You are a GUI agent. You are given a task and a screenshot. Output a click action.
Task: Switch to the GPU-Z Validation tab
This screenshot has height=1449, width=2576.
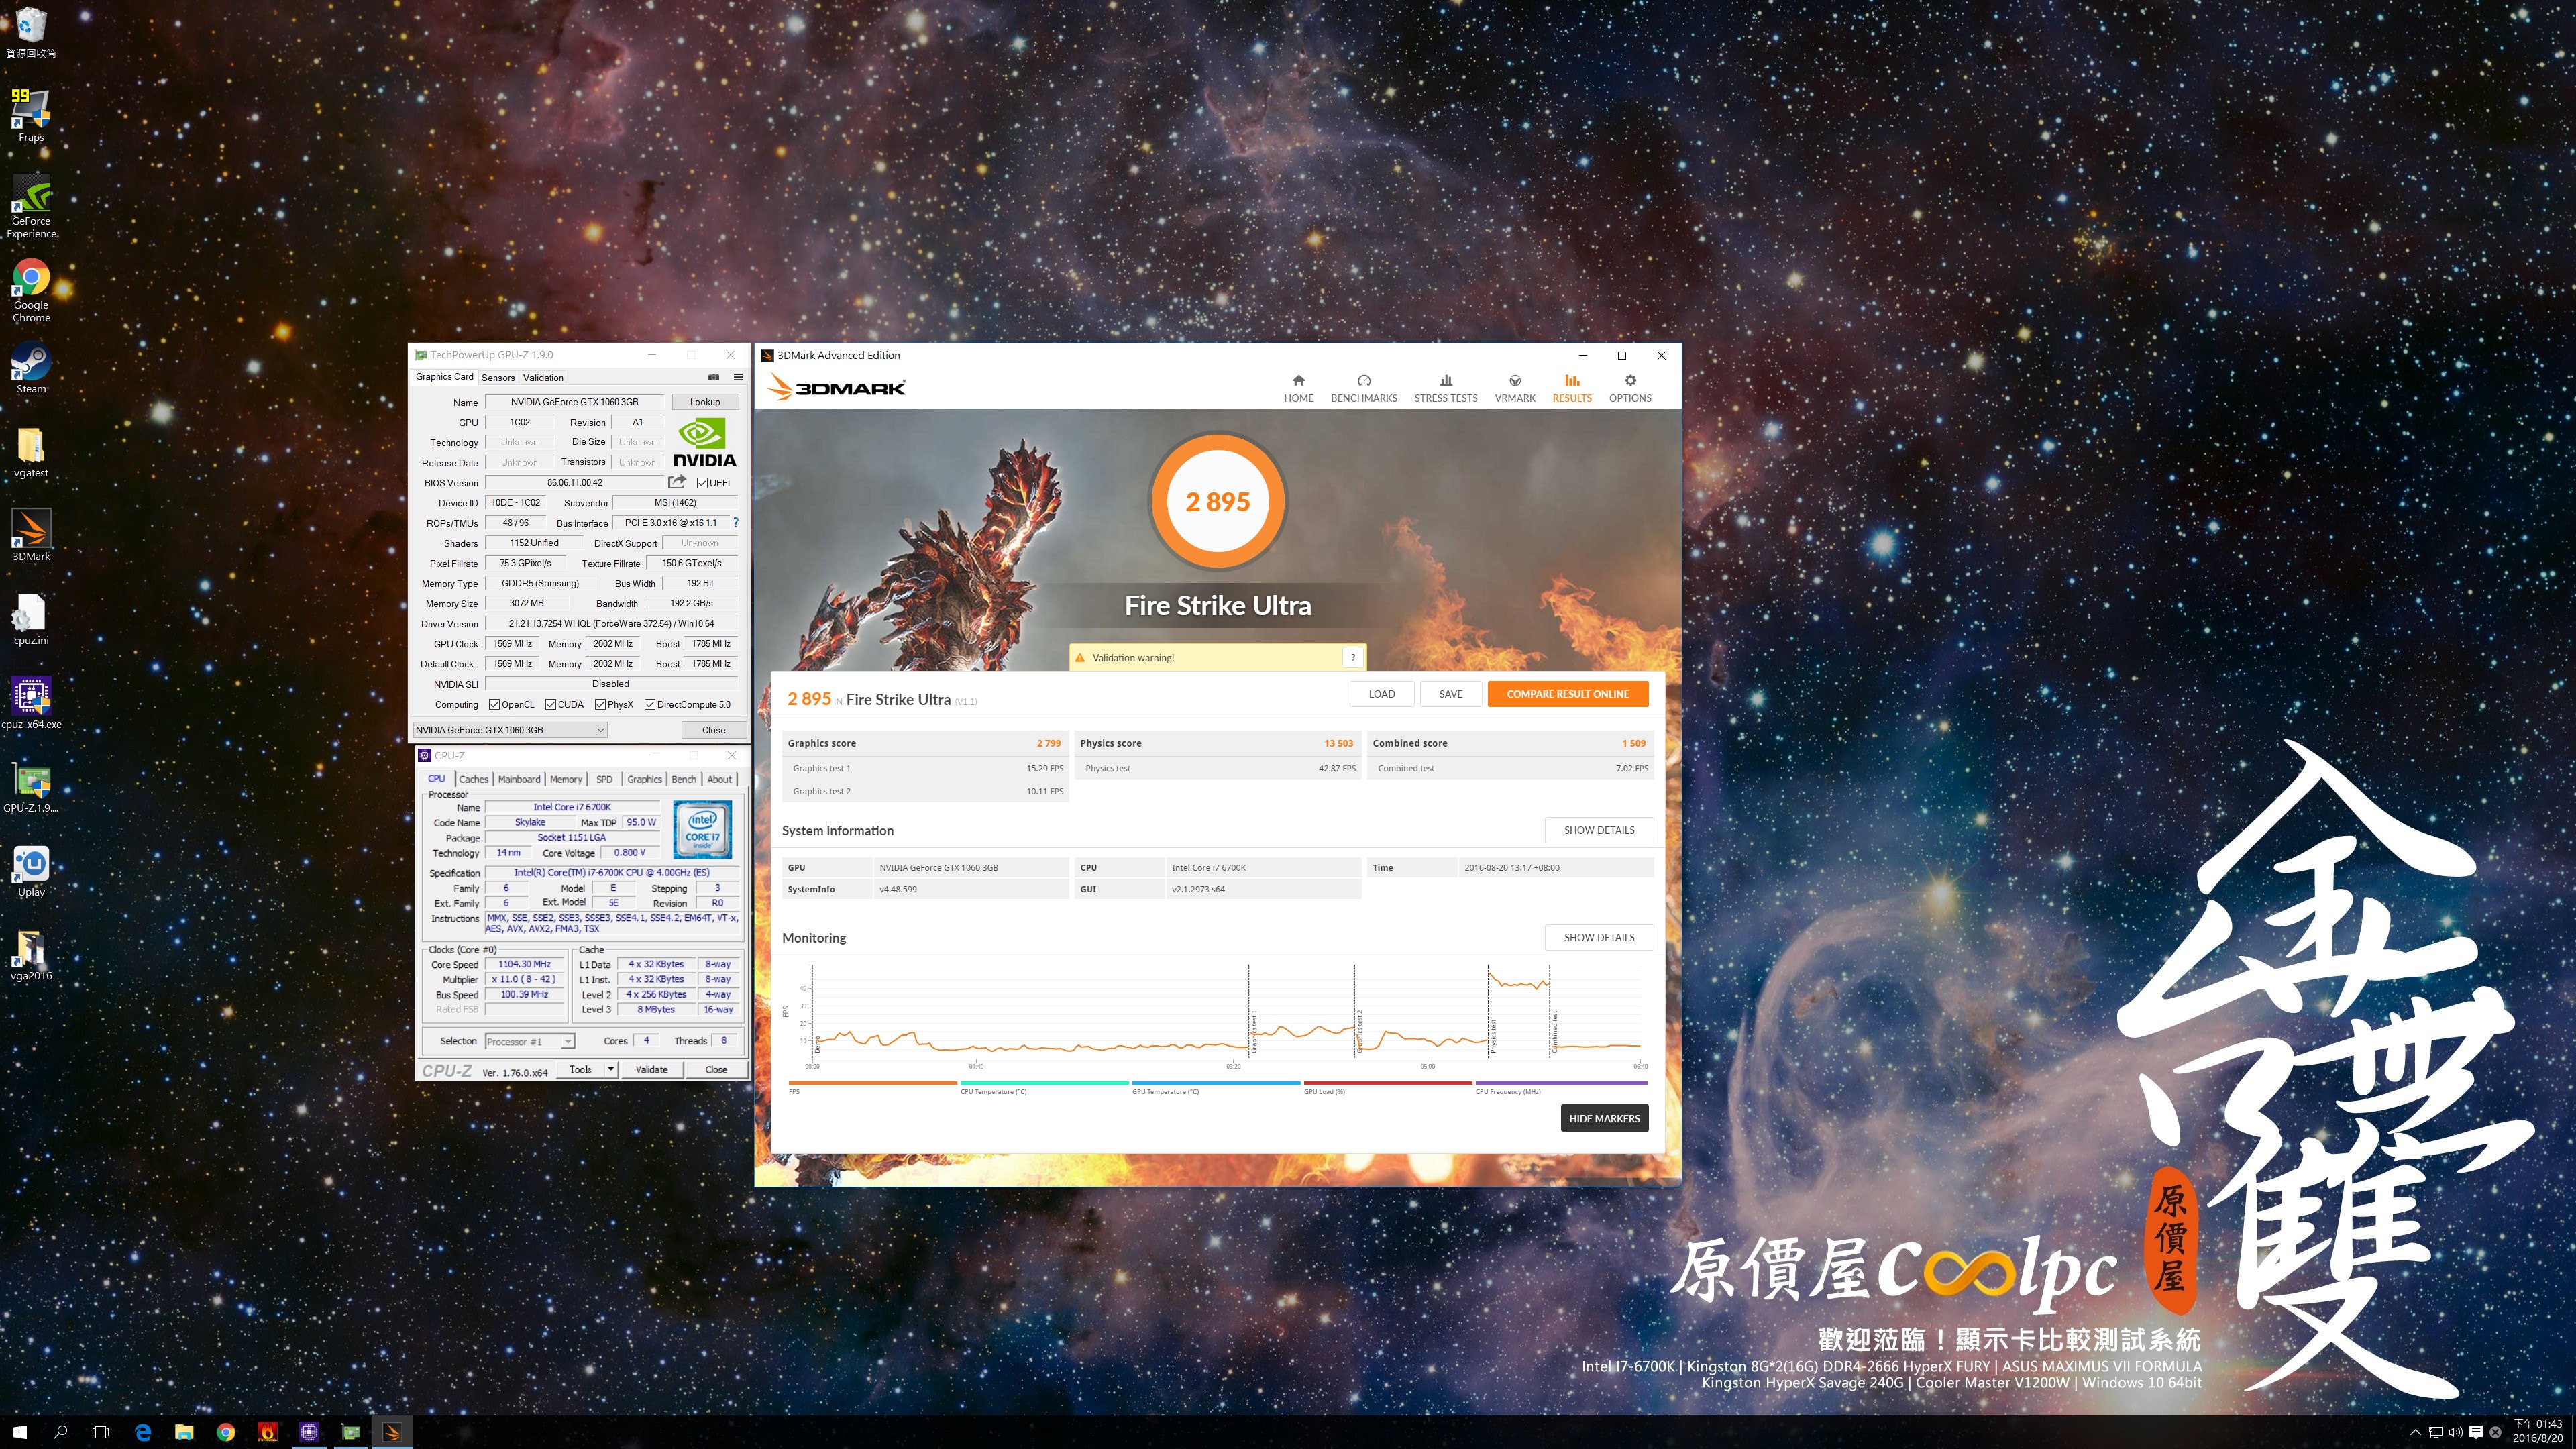click(543, 377)
